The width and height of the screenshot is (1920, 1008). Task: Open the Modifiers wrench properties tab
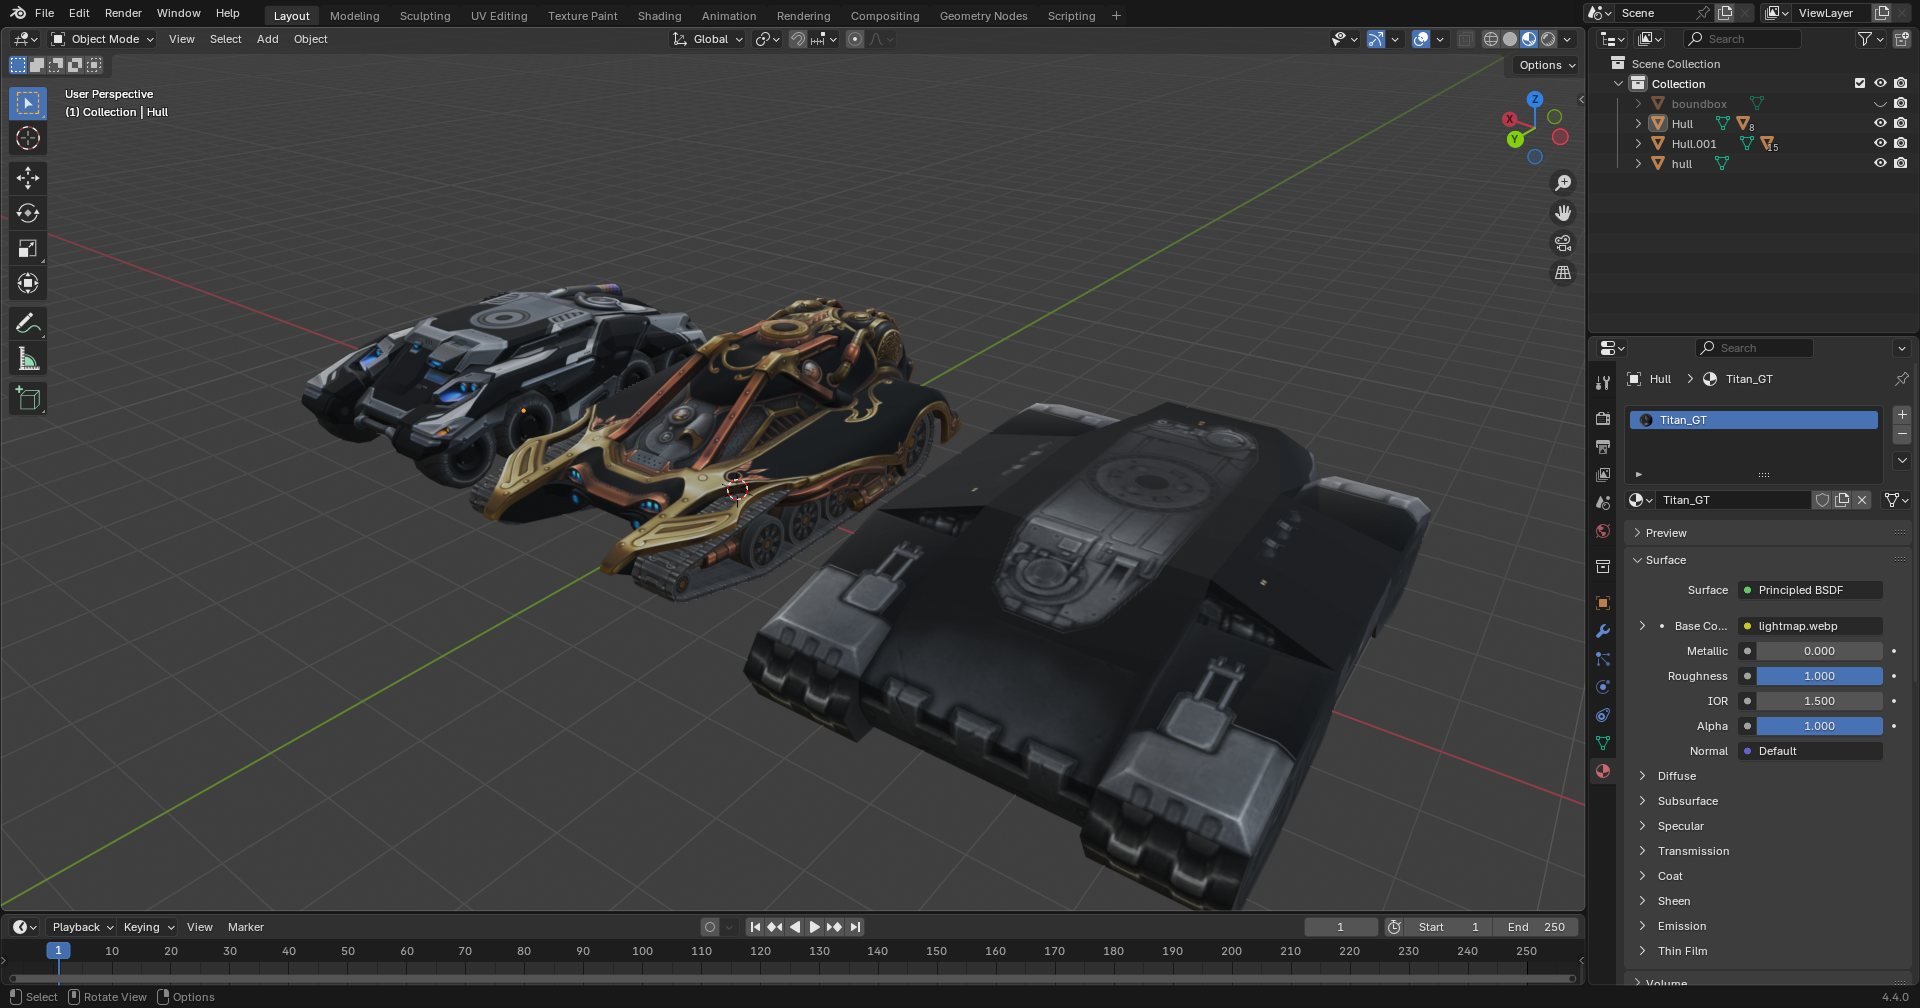(x=1603, y=631)
